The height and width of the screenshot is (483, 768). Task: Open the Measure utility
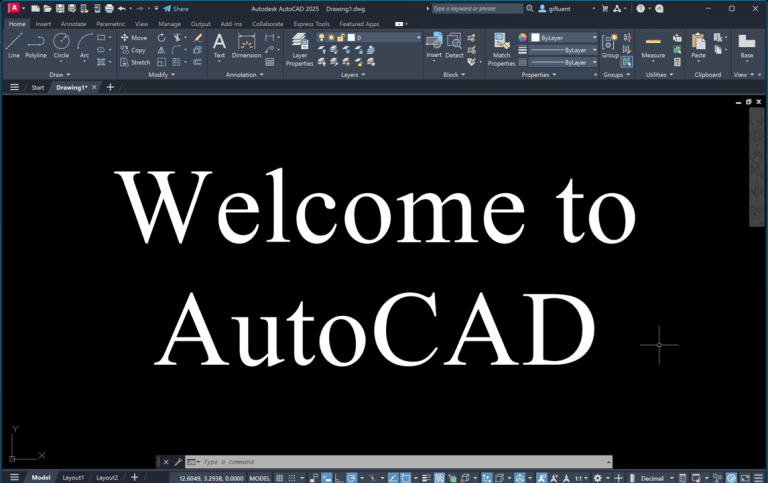[653, 47]
